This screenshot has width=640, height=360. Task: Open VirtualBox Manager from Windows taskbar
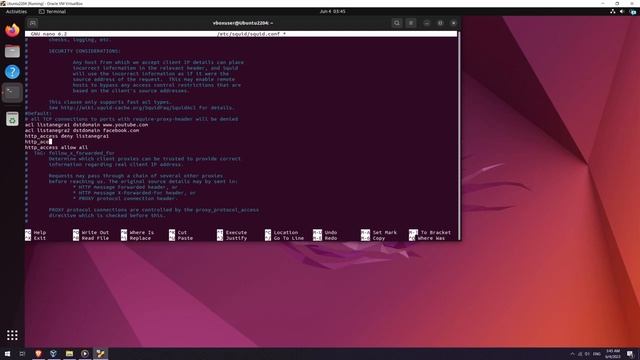click(53, 353)
